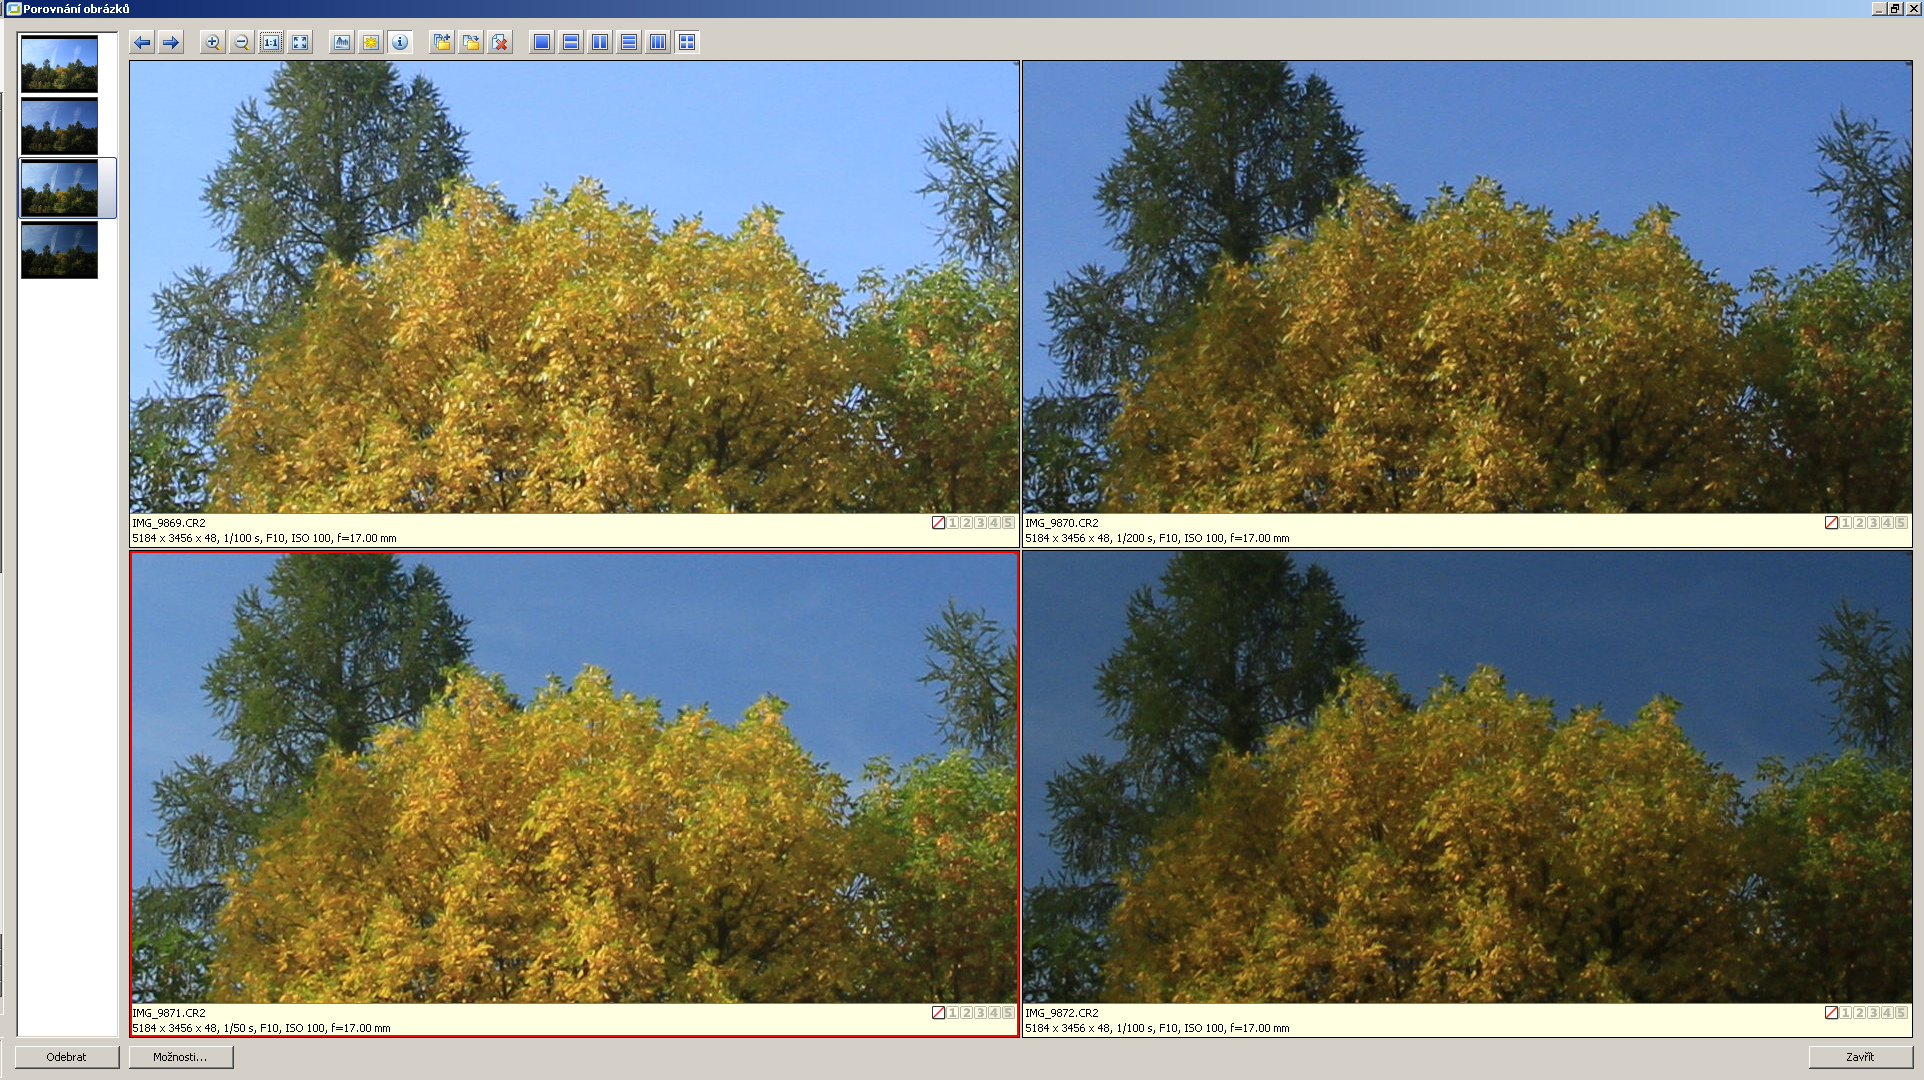Show the histogram overlay
Viewport: 1924px width, 1080px height.
(x=342, y=43)
